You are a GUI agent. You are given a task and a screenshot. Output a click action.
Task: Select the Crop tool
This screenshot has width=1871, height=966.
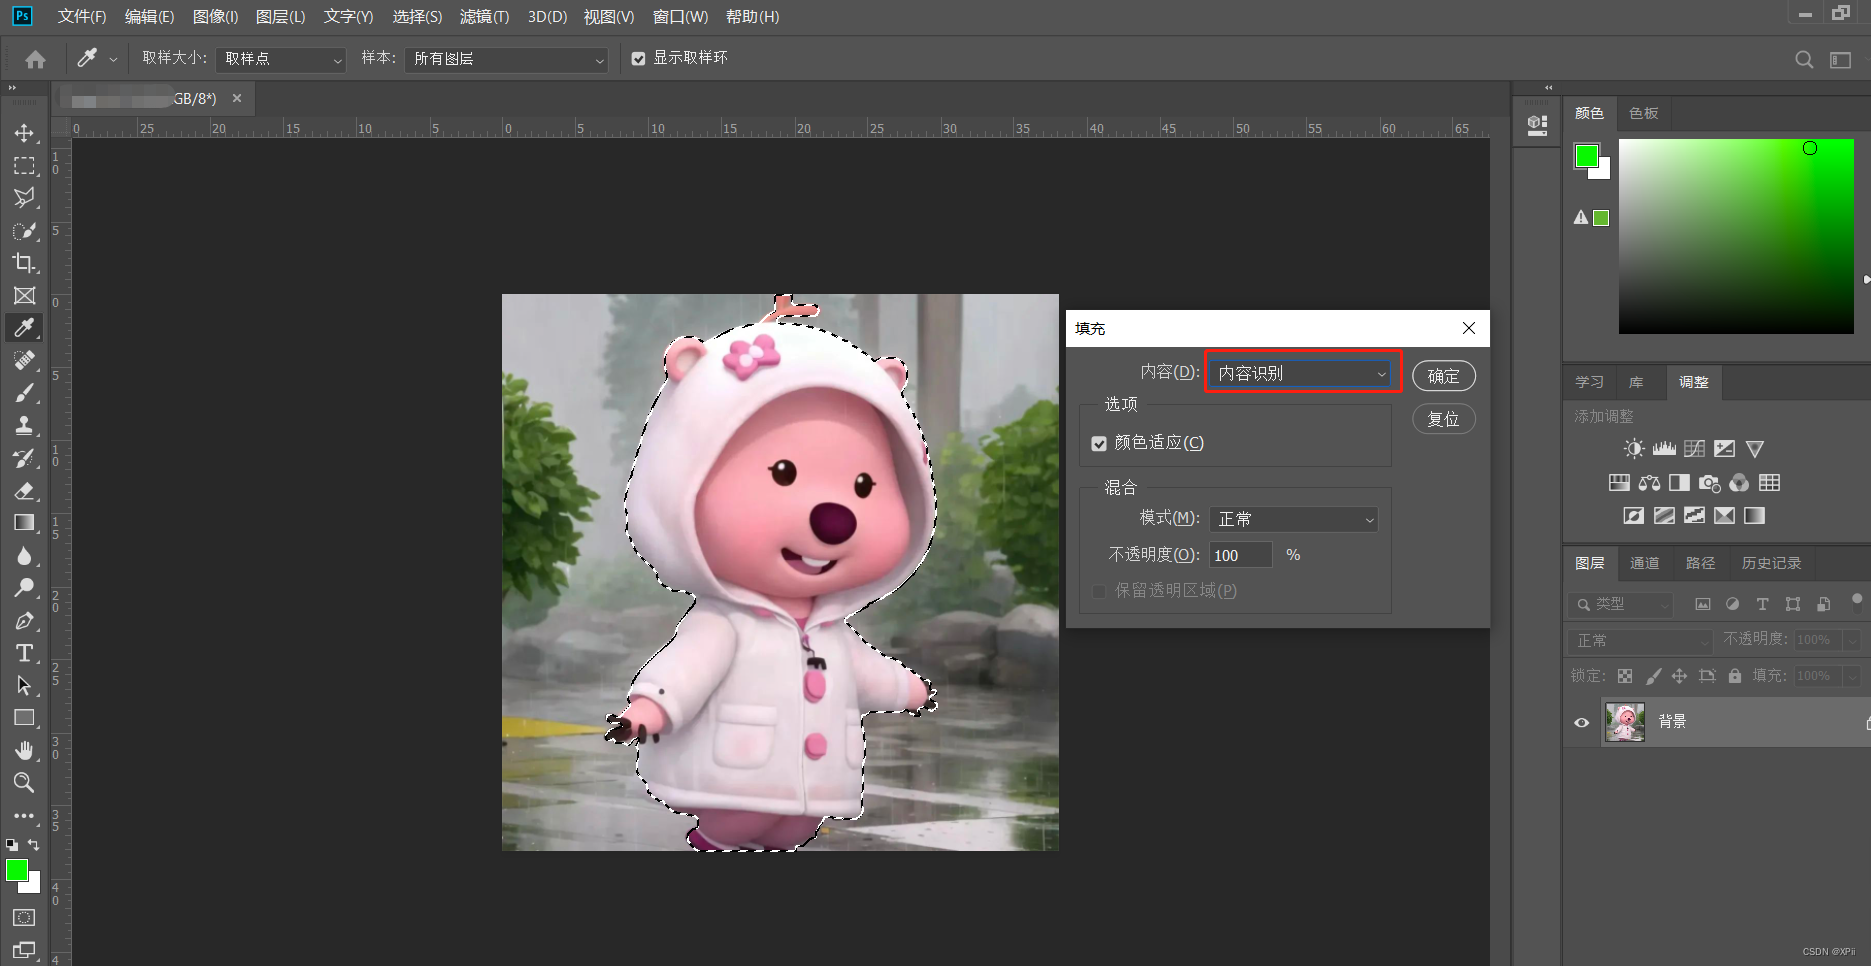(24, 263)
